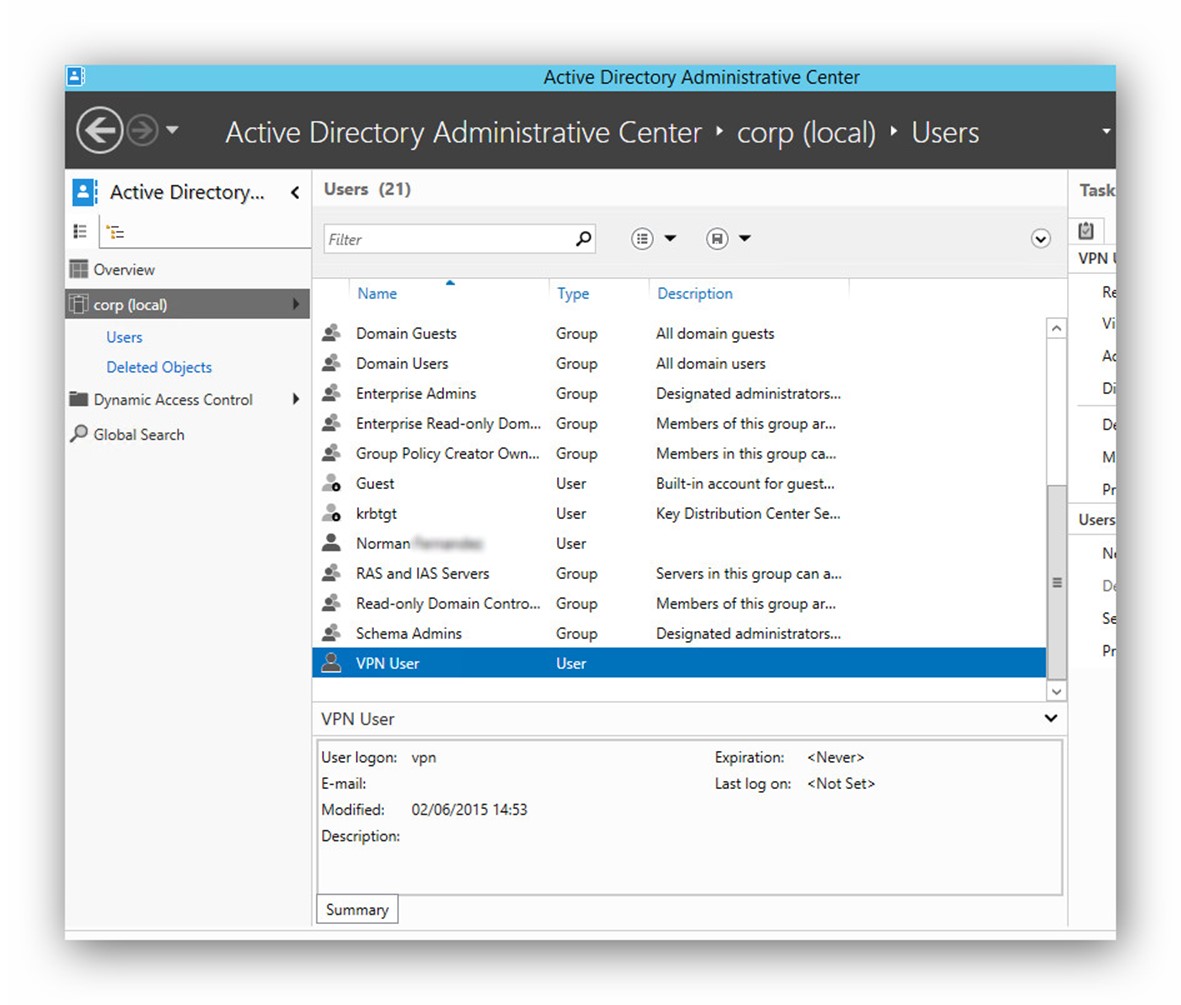Click the breadcrumb Users segment

click(945, 133)
